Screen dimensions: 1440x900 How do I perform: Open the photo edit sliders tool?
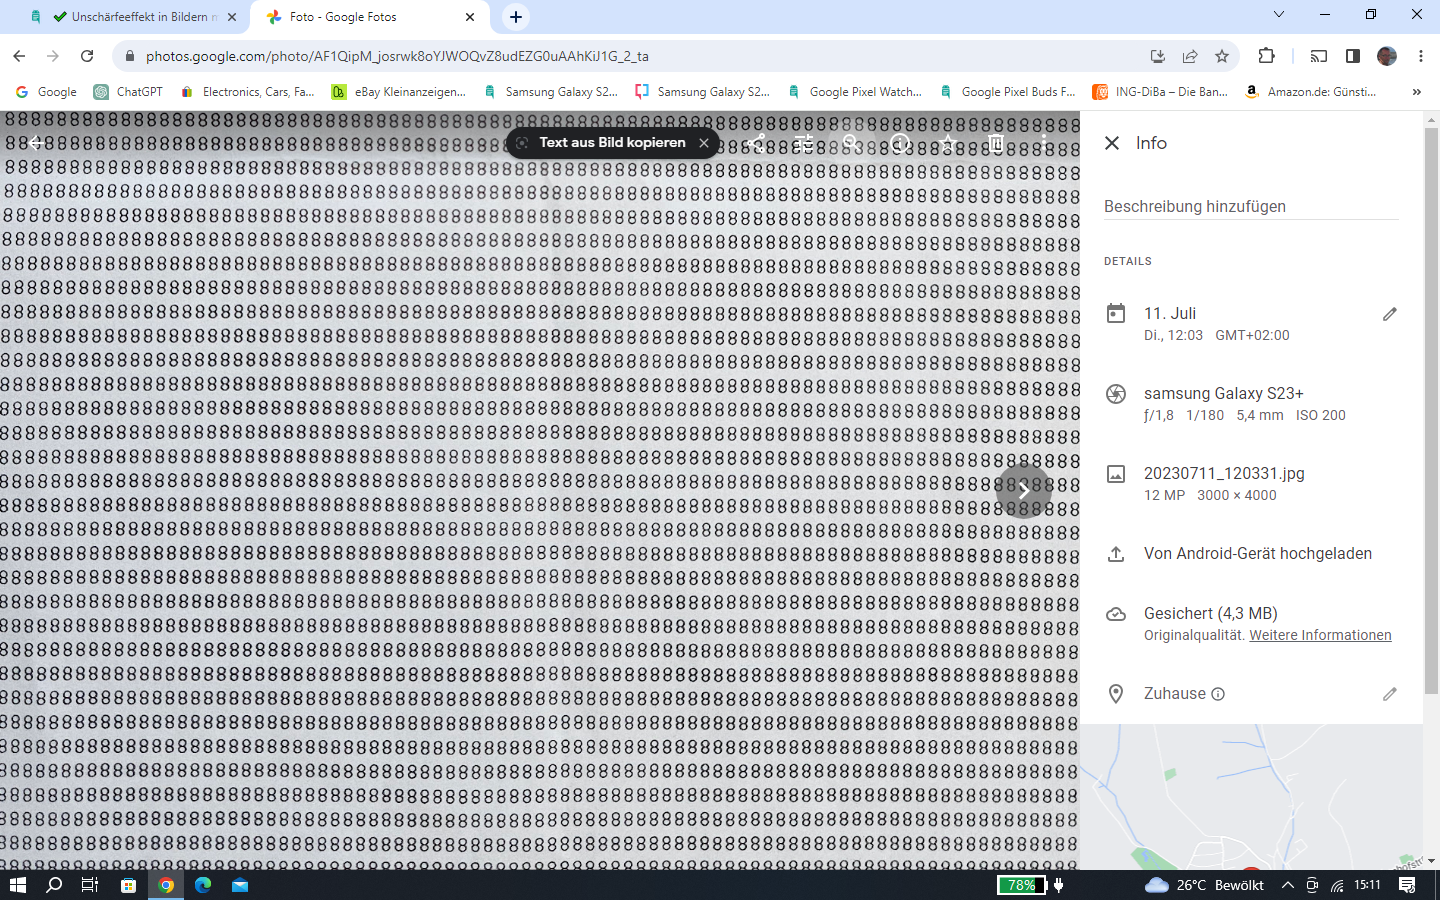point(804,143)
